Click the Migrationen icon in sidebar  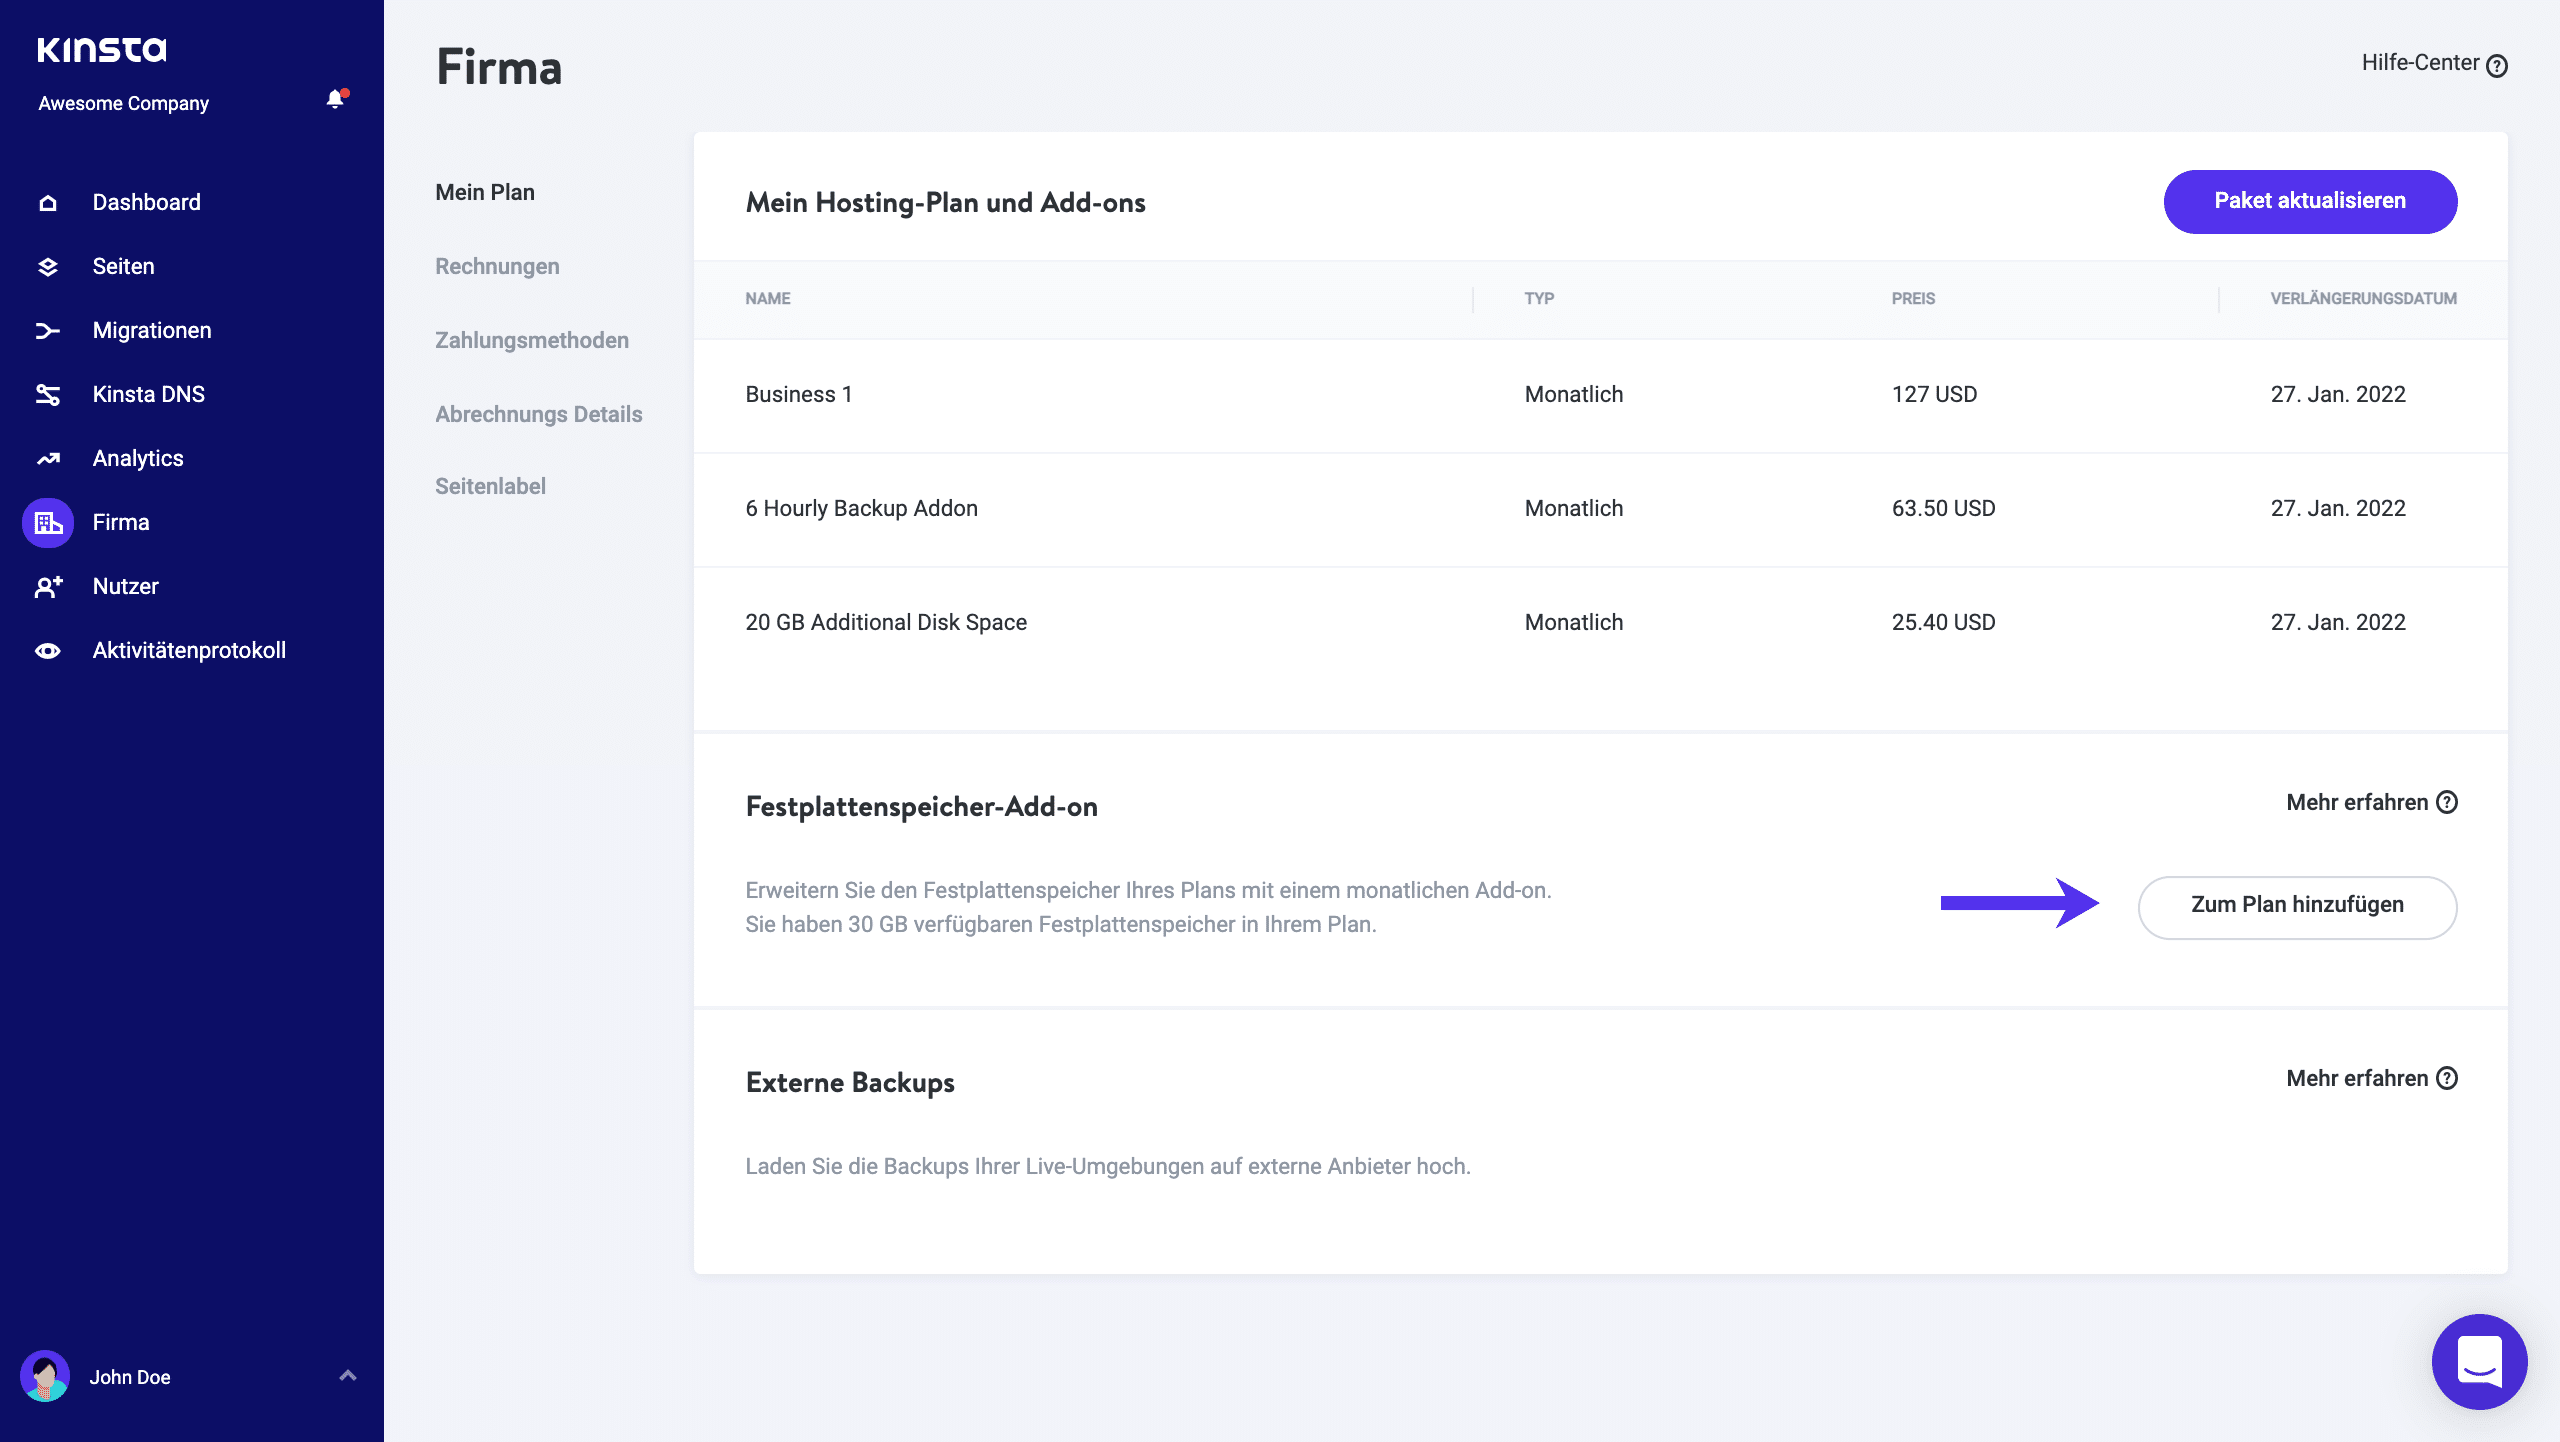[x=47, y=329]
